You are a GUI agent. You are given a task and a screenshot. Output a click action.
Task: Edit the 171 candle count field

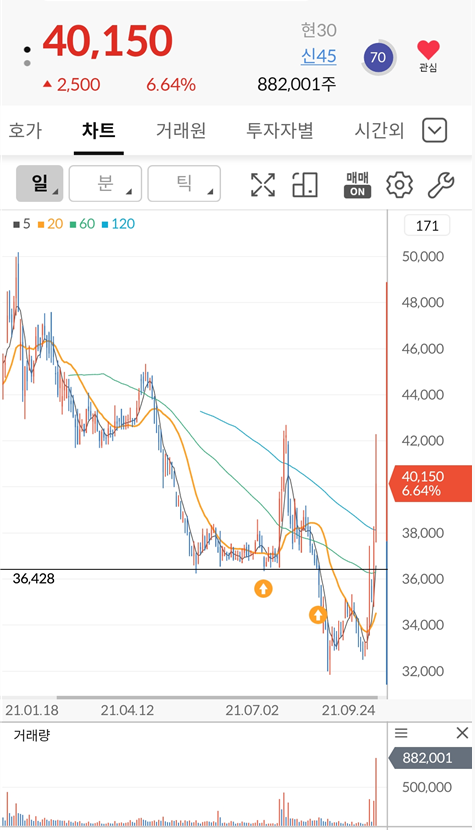(427, 226)
